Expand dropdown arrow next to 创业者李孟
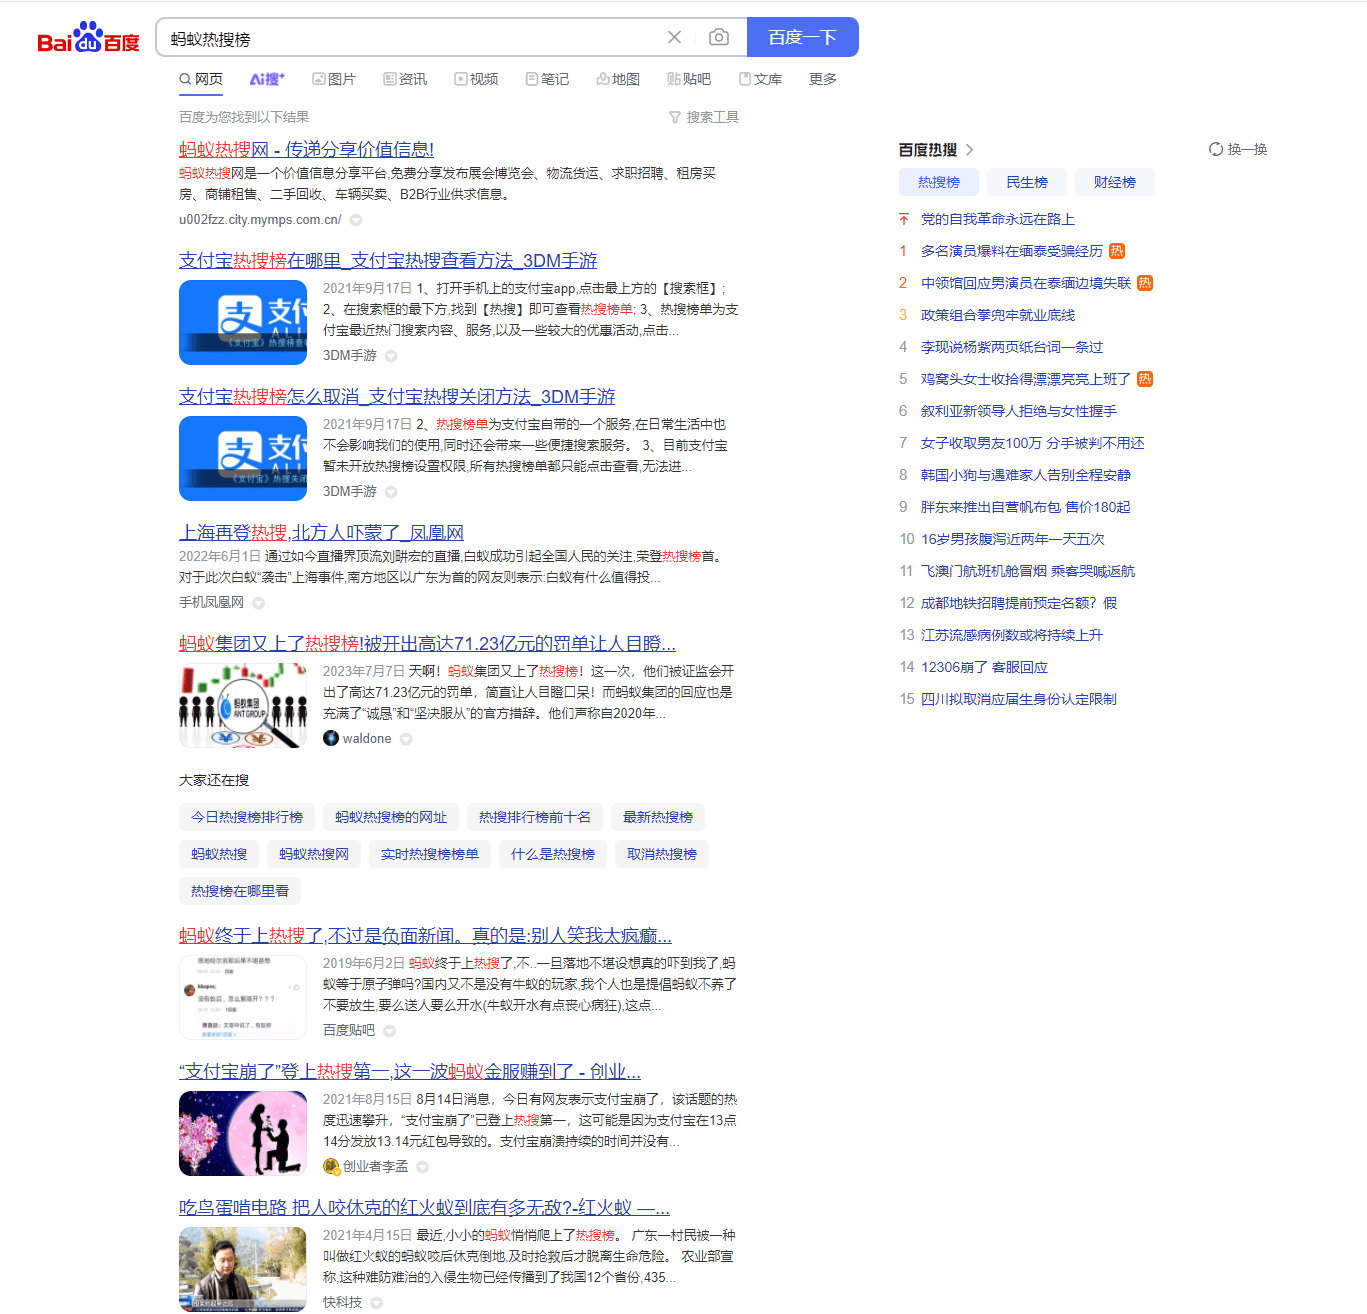Image resolution: width=1367 pixels, height=1314 pixels. [x=423, y=1167]
